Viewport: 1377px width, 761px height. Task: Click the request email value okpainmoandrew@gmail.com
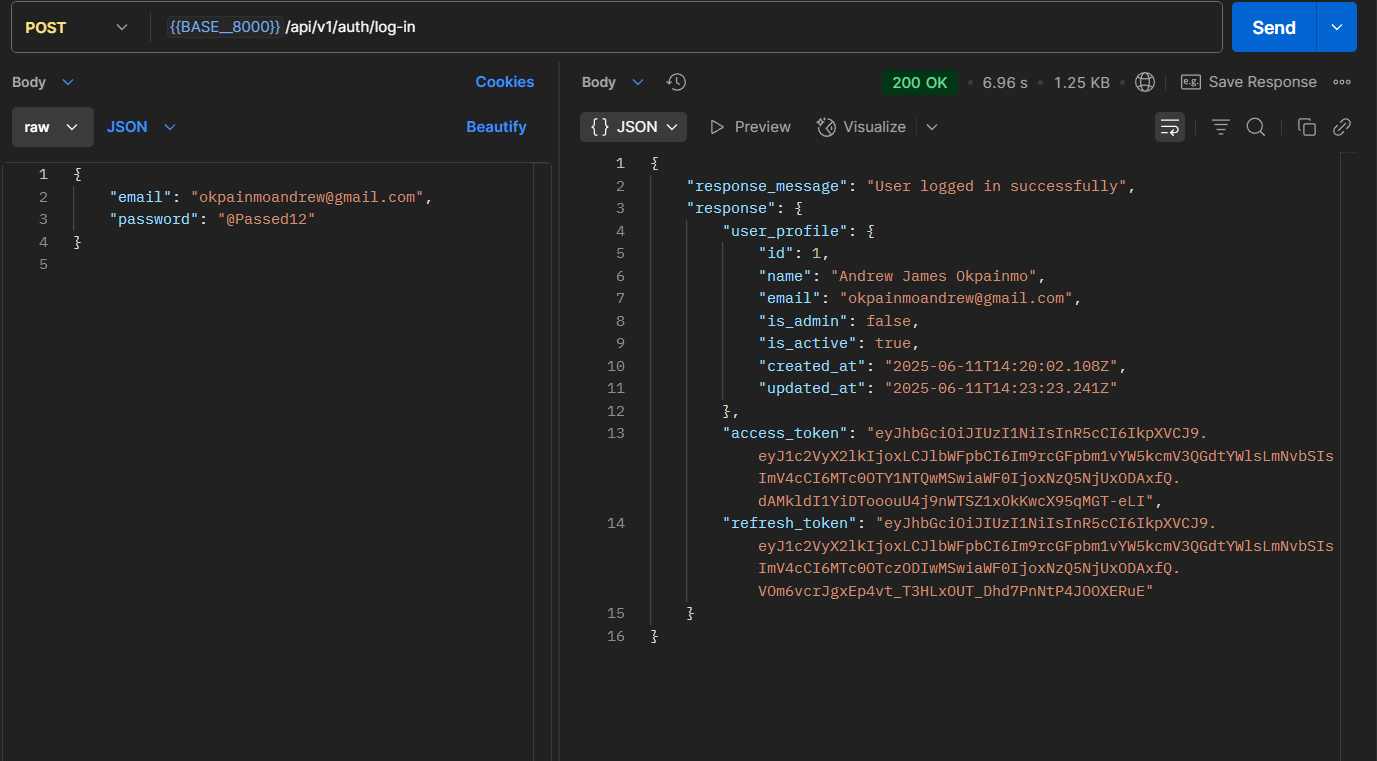point(308,197)
